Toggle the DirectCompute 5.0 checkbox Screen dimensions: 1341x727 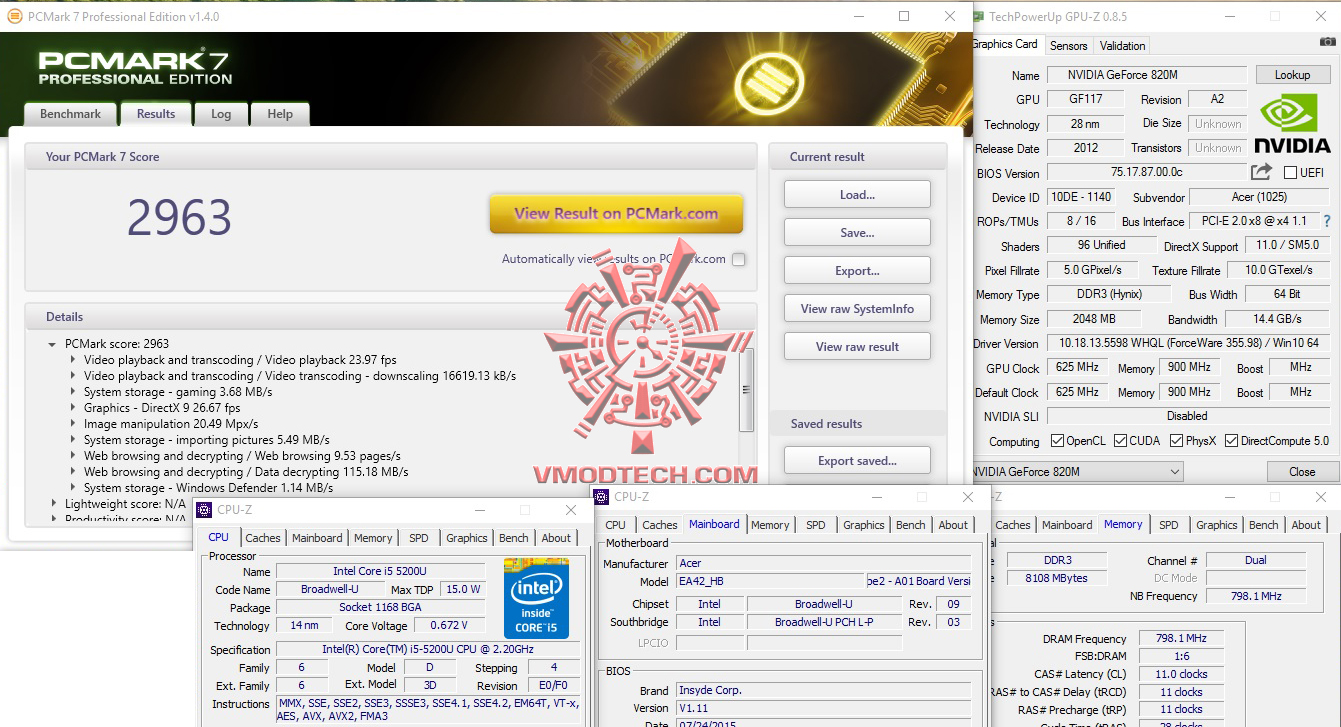1231,441
